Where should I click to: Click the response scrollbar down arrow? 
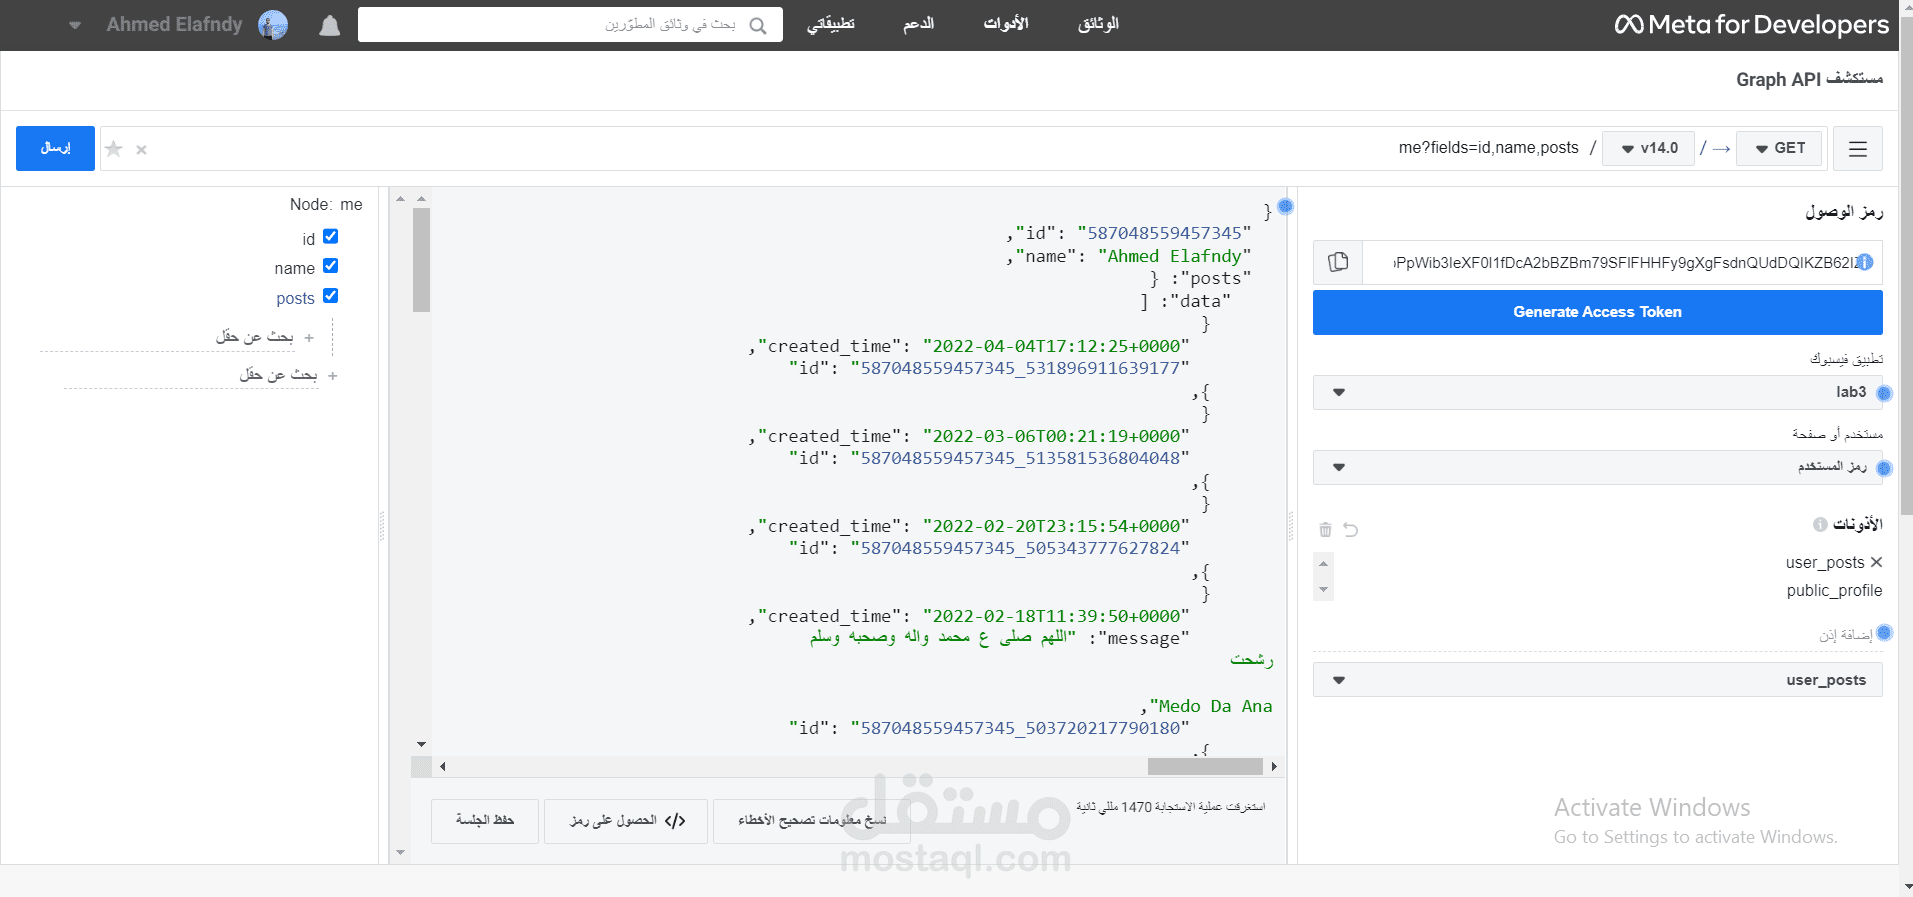421,745
